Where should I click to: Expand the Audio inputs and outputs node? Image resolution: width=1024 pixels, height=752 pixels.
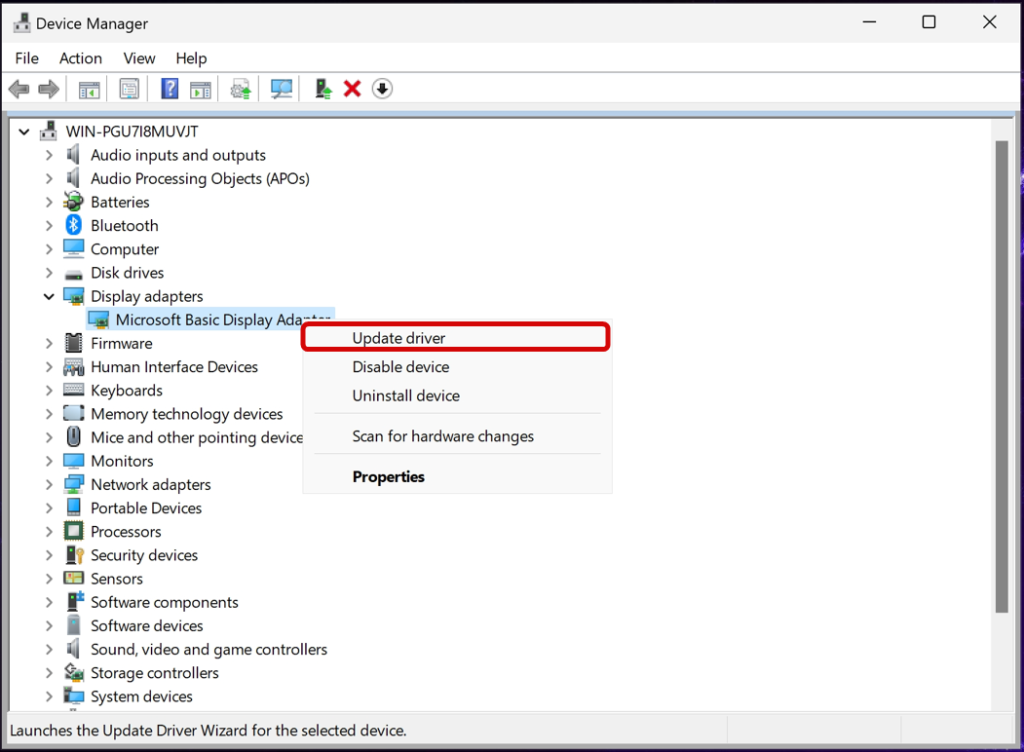[49, 155]
